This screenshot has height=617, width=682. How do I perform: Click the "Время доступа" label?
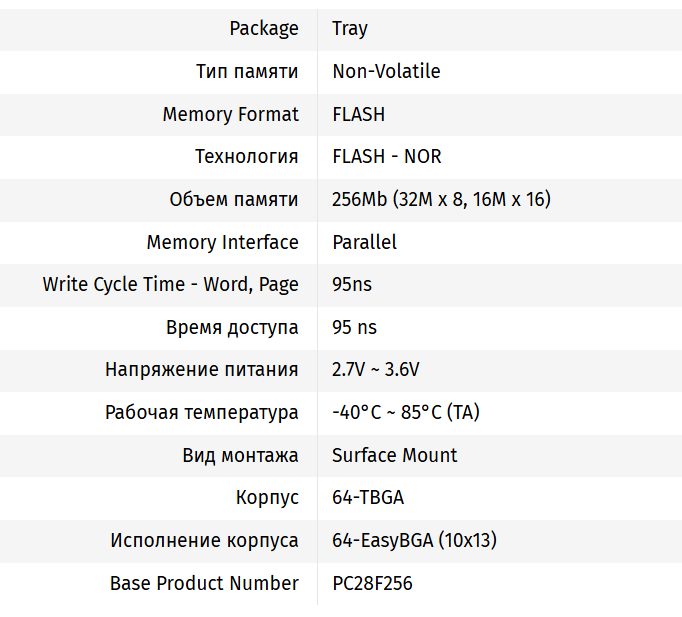(x=232, y=327)
